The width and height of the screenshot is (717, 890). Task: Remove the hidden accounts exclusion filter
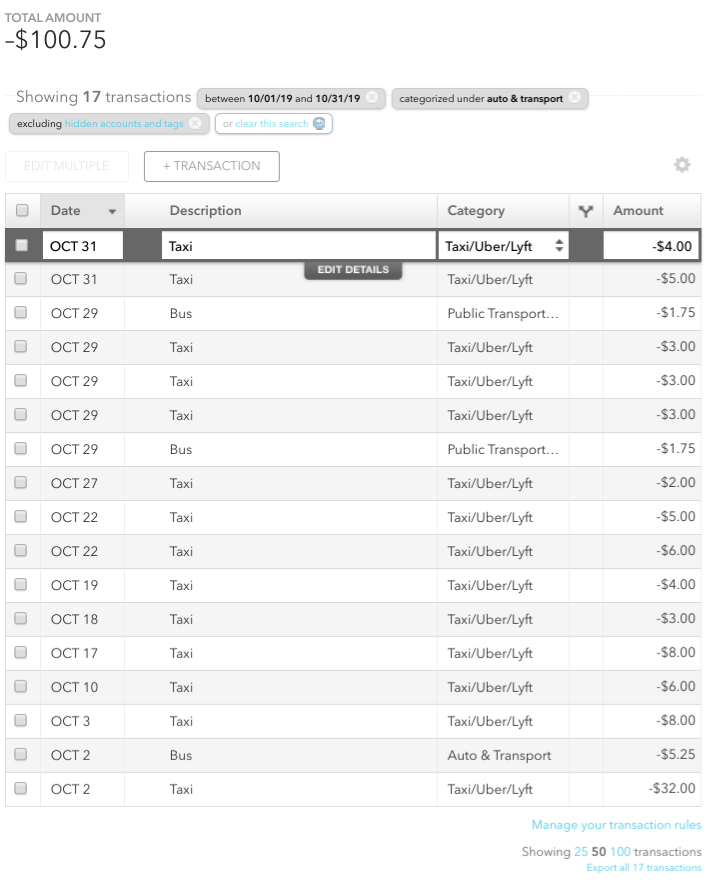click(x=195, y=124)
